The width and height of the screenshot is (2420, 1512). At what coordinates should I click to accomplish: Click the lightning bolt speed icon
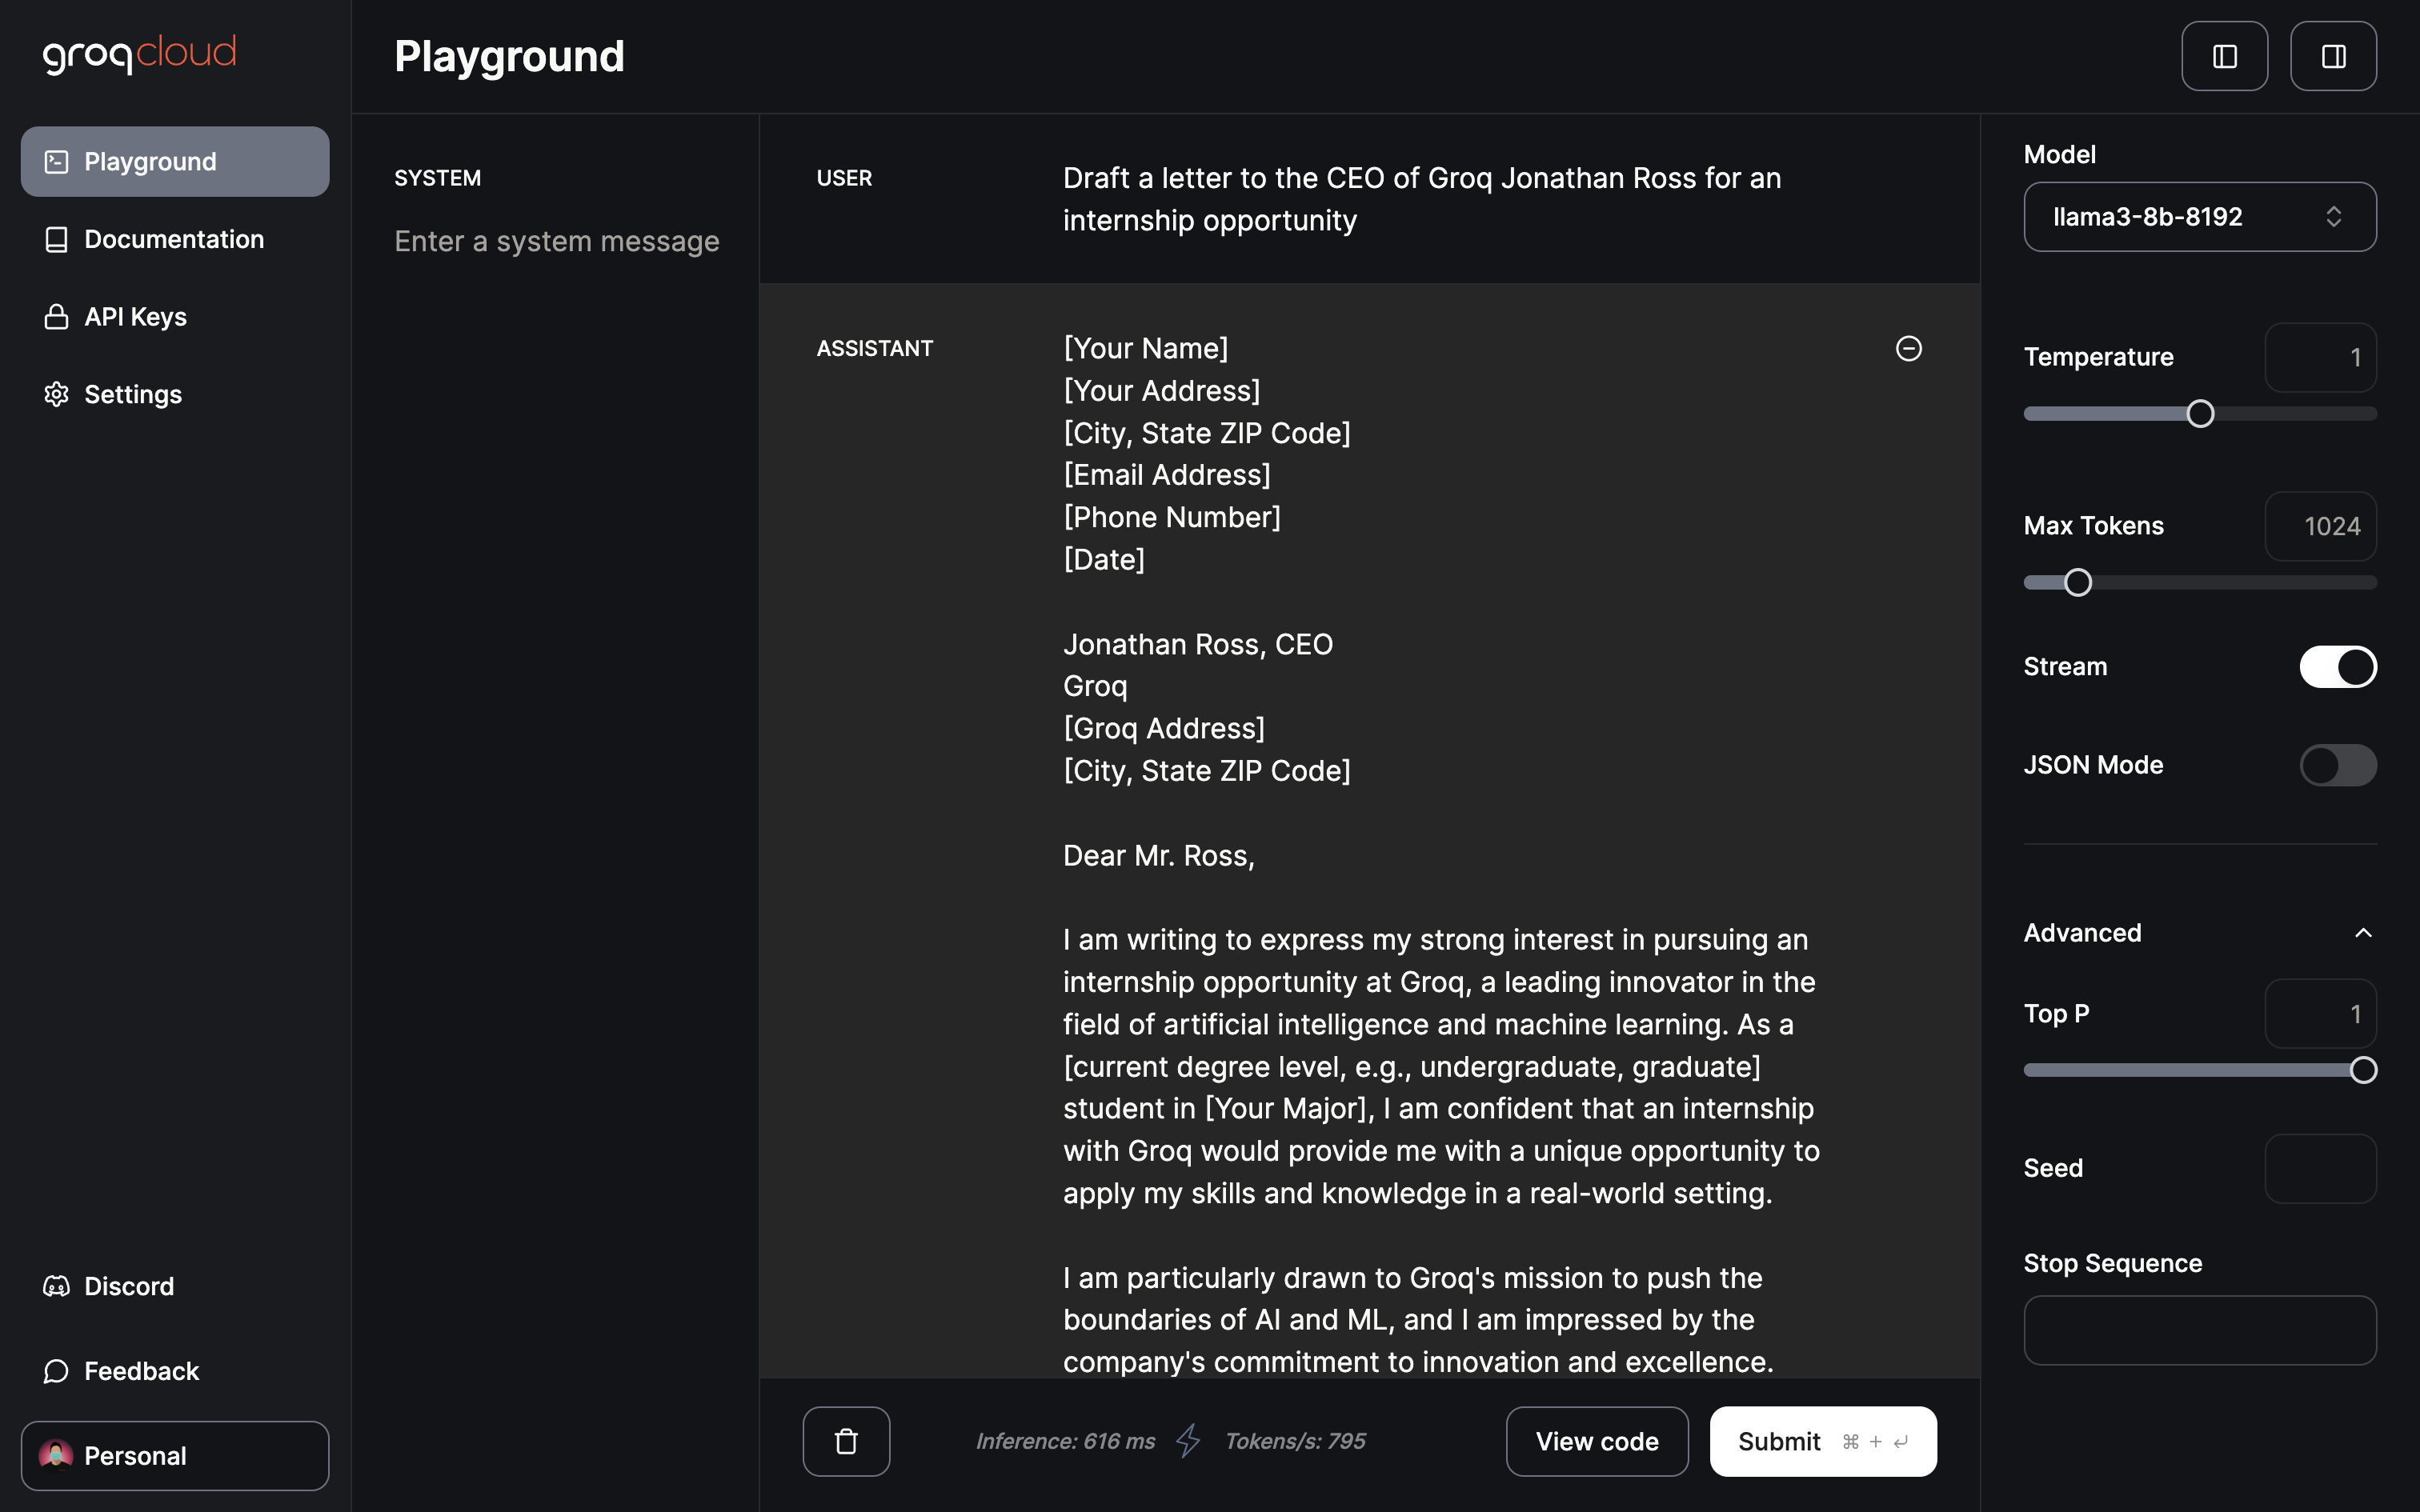tap(1188, 1441)
